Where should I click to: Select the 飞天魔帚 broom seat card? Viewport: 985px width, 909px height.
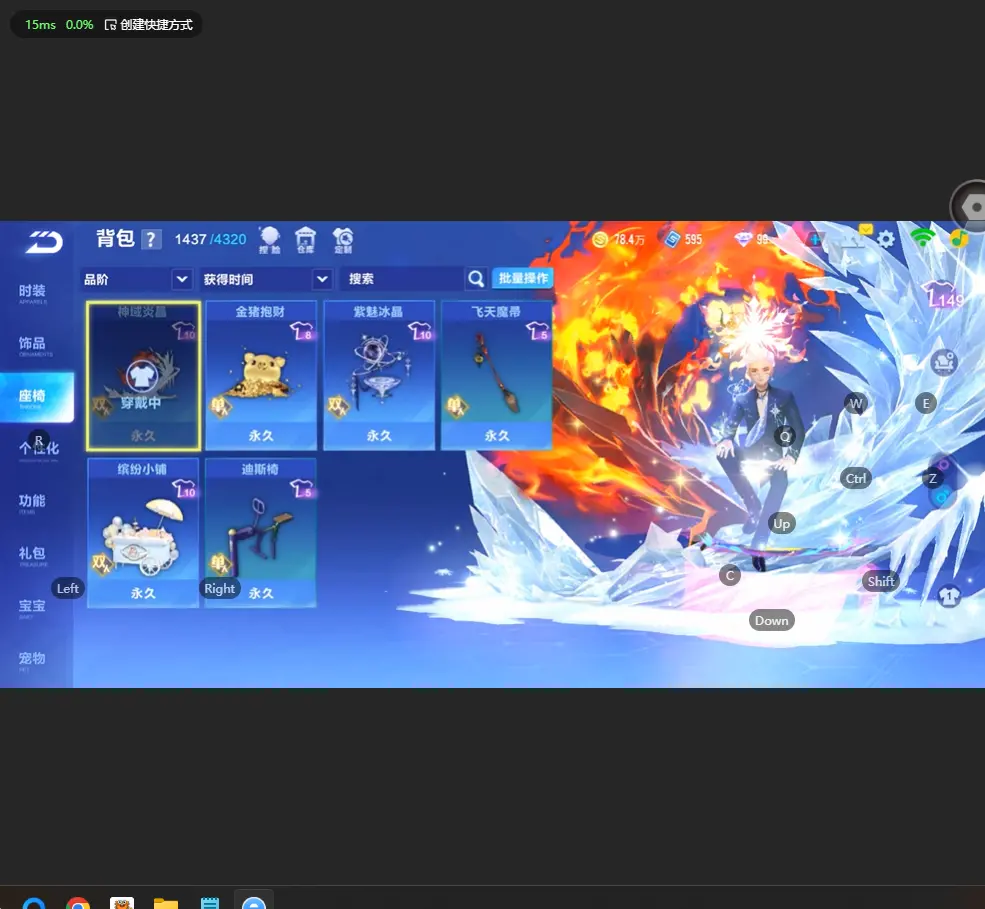coord(496,376)
